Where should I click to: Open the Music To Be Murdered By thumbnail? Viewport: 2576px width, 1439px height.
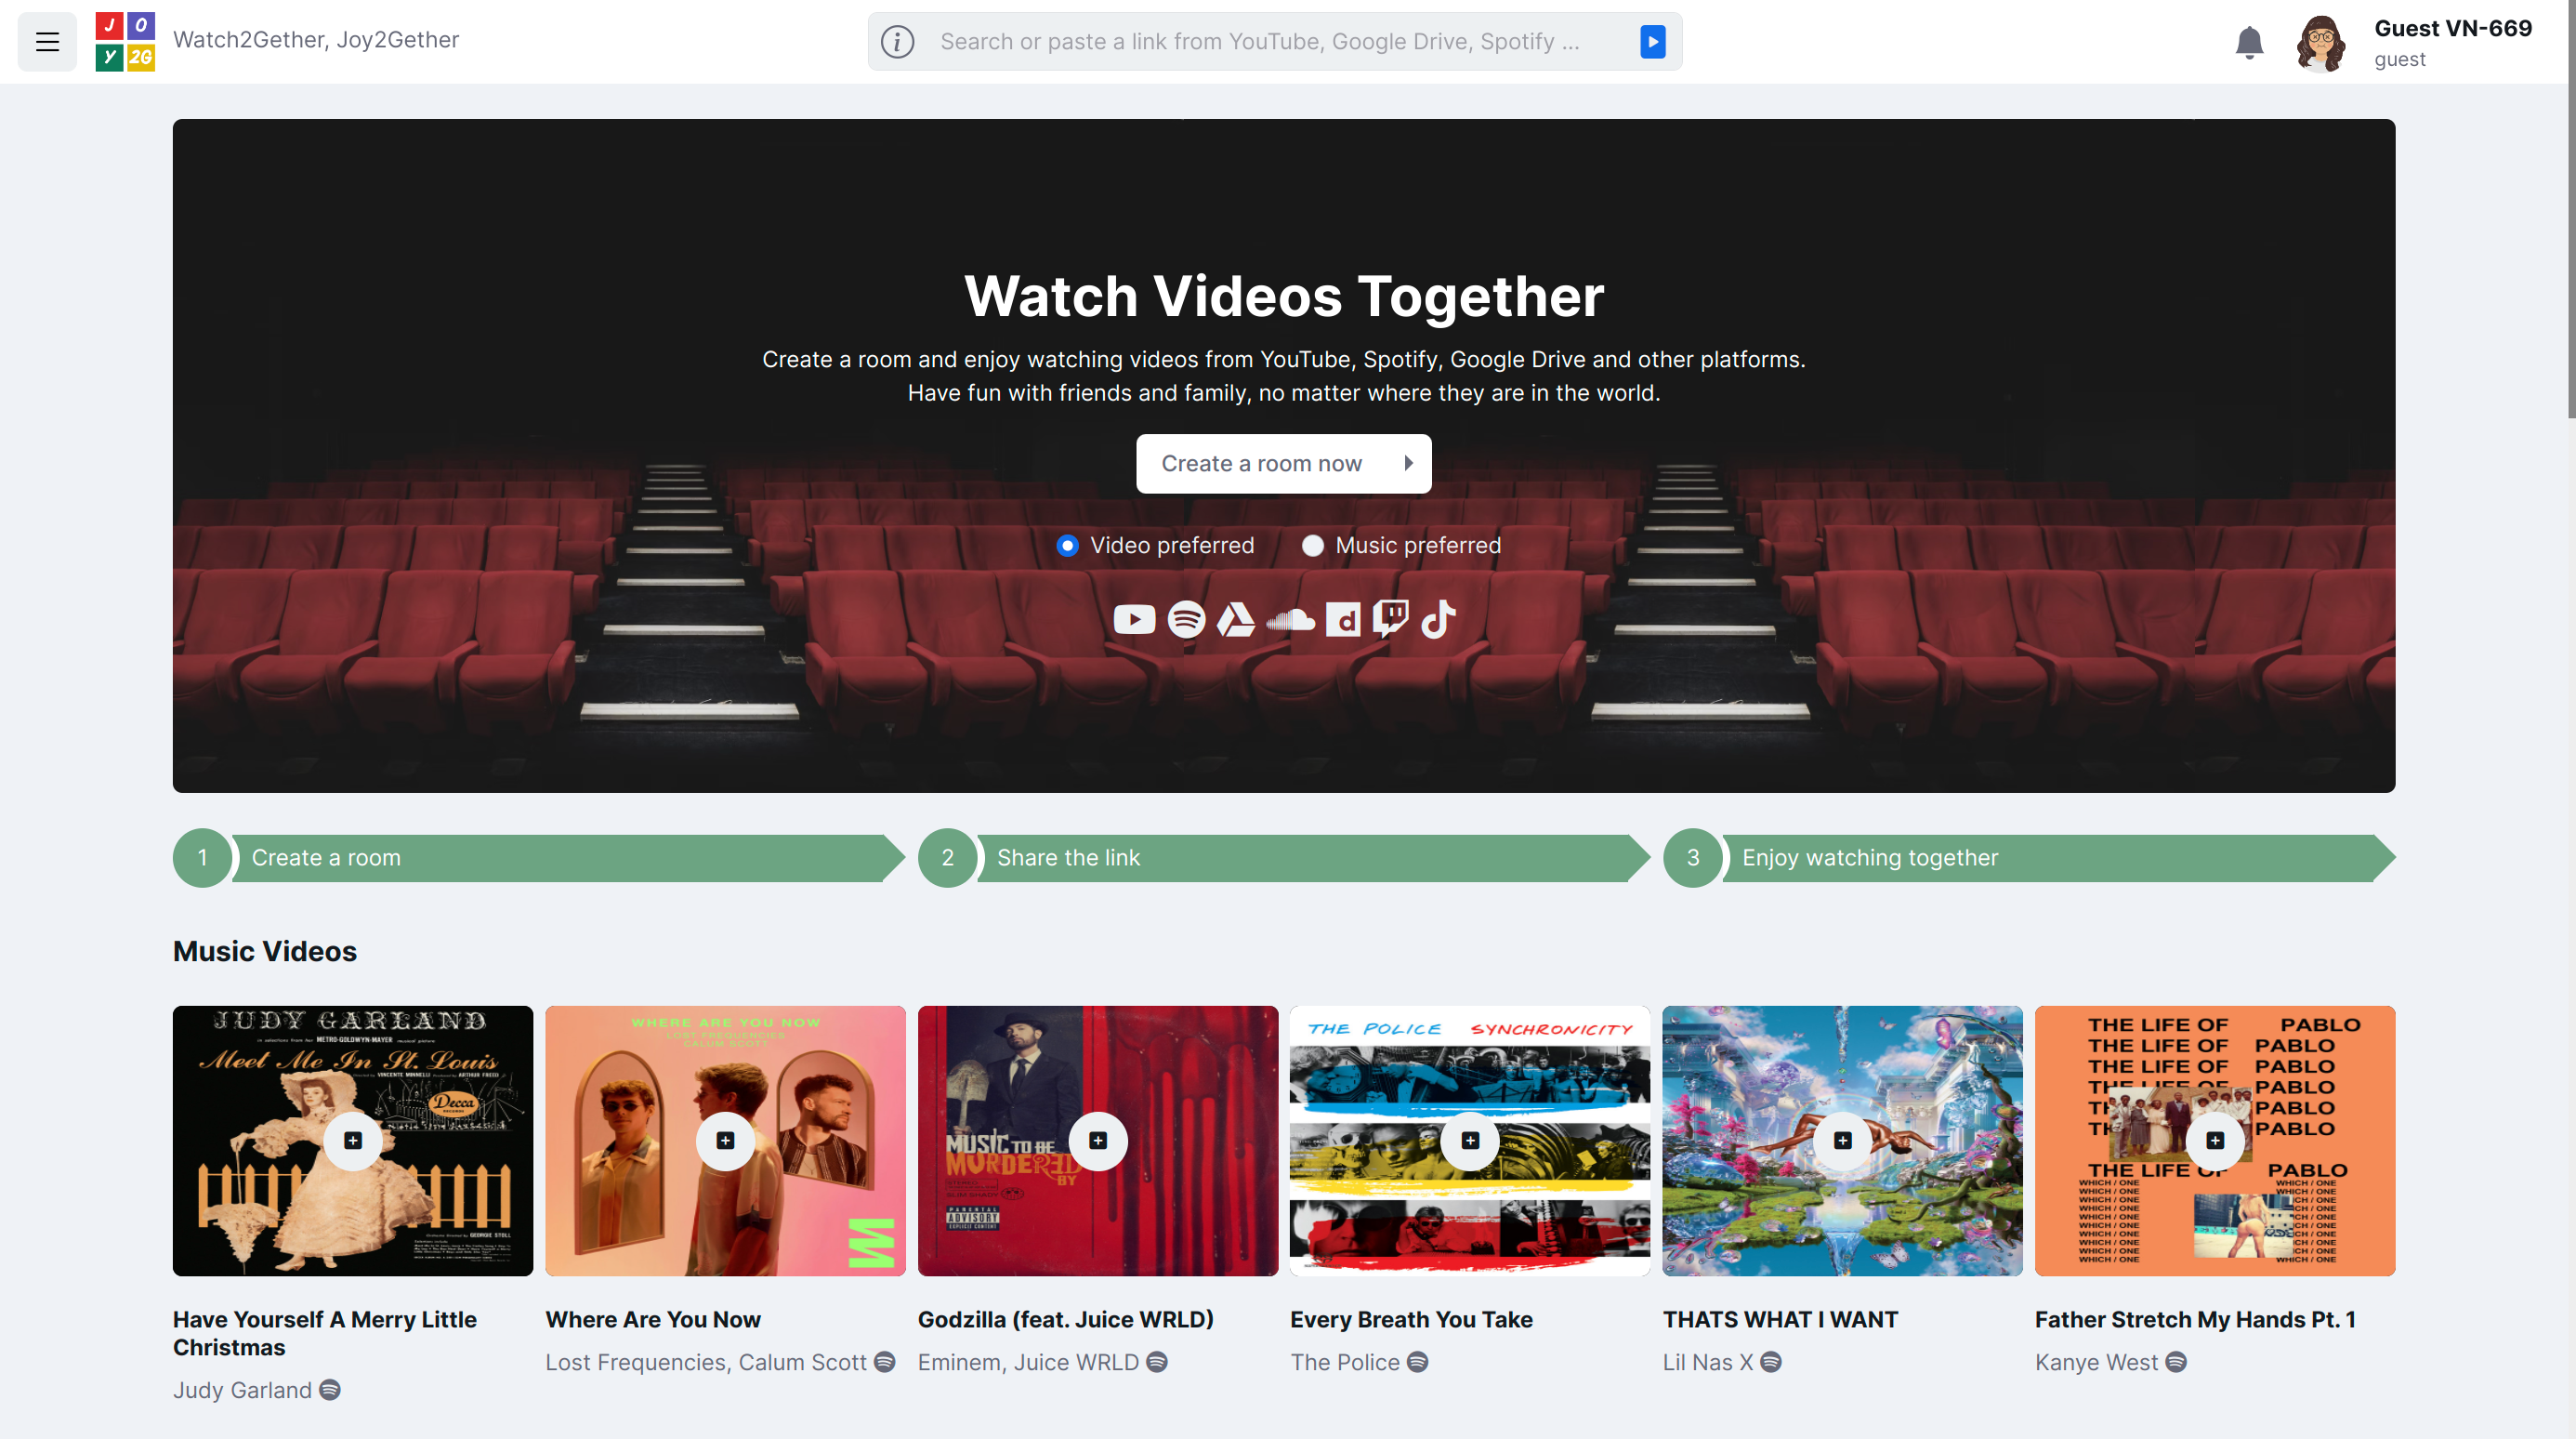pos(1098,1141)
